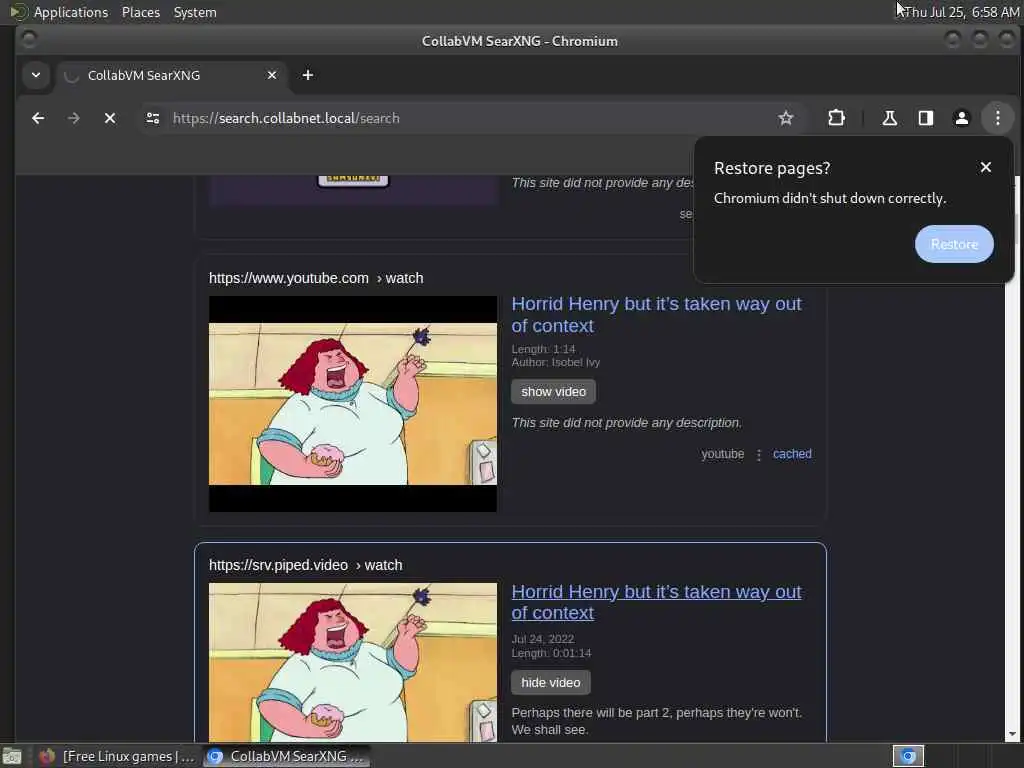Image resolution: width=1024 pixels, height=768 pixels.
Task: Open the profile avatar menu
Action: 961,118
